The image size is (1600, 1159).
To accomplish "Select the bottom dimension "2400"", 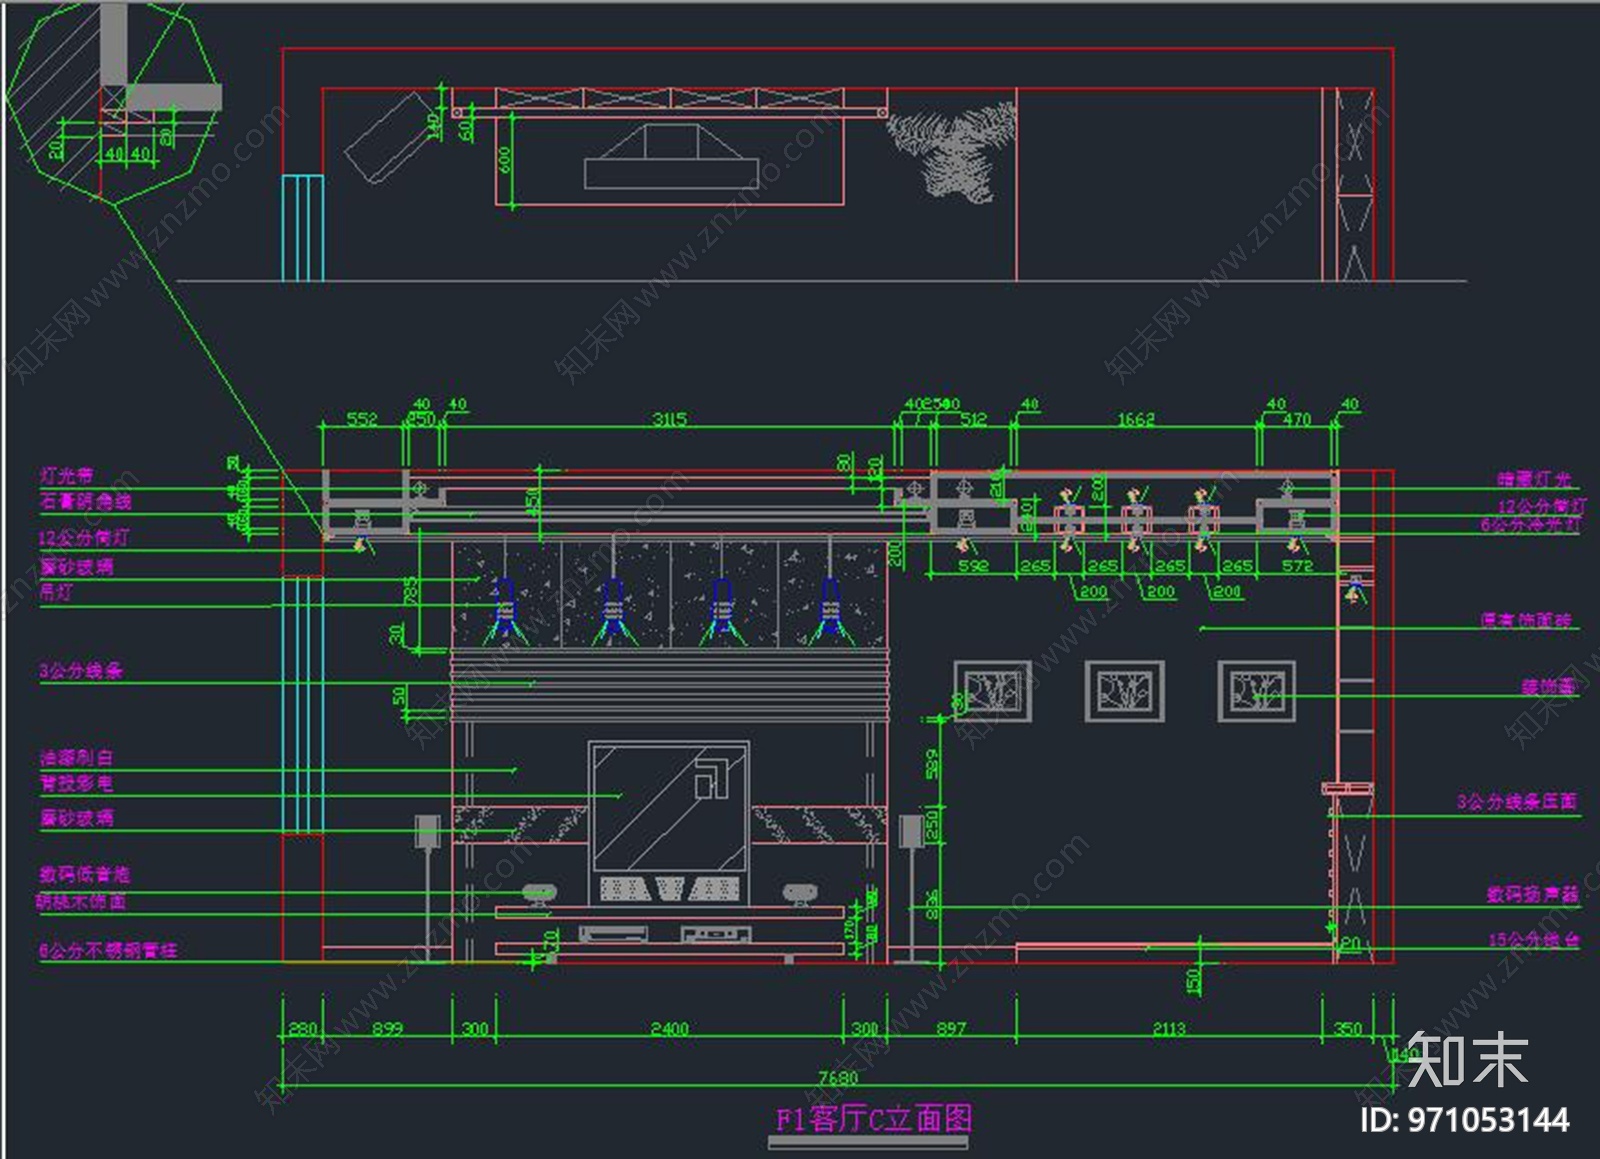I will (669, 1028).
